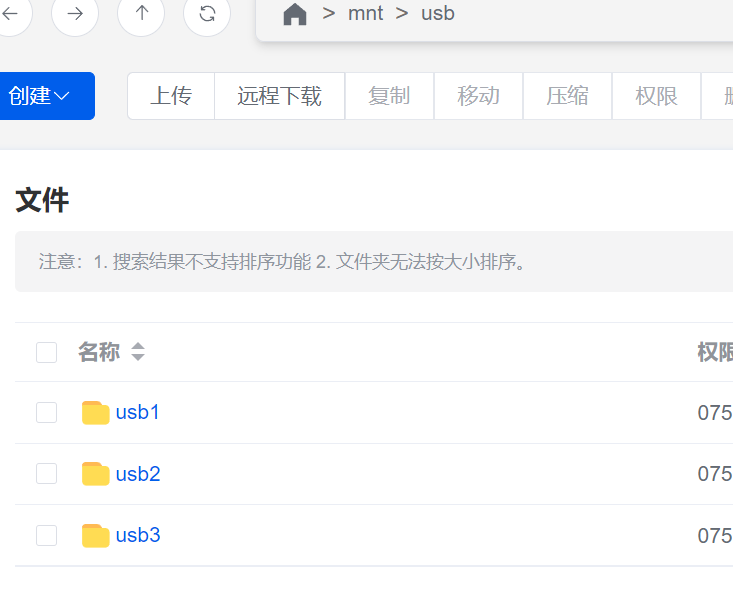Click the usb2 folder icon
This screenshot has width=733, height=601.
click(95, 474)
